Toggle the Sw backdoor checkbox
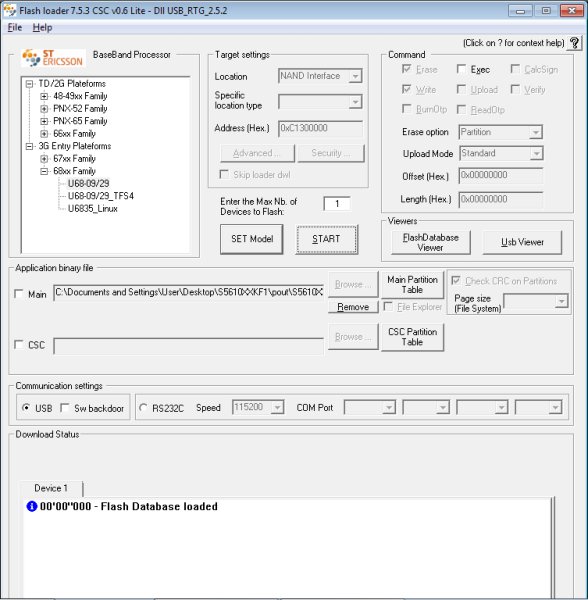588x600 pixels. point(65,408)
